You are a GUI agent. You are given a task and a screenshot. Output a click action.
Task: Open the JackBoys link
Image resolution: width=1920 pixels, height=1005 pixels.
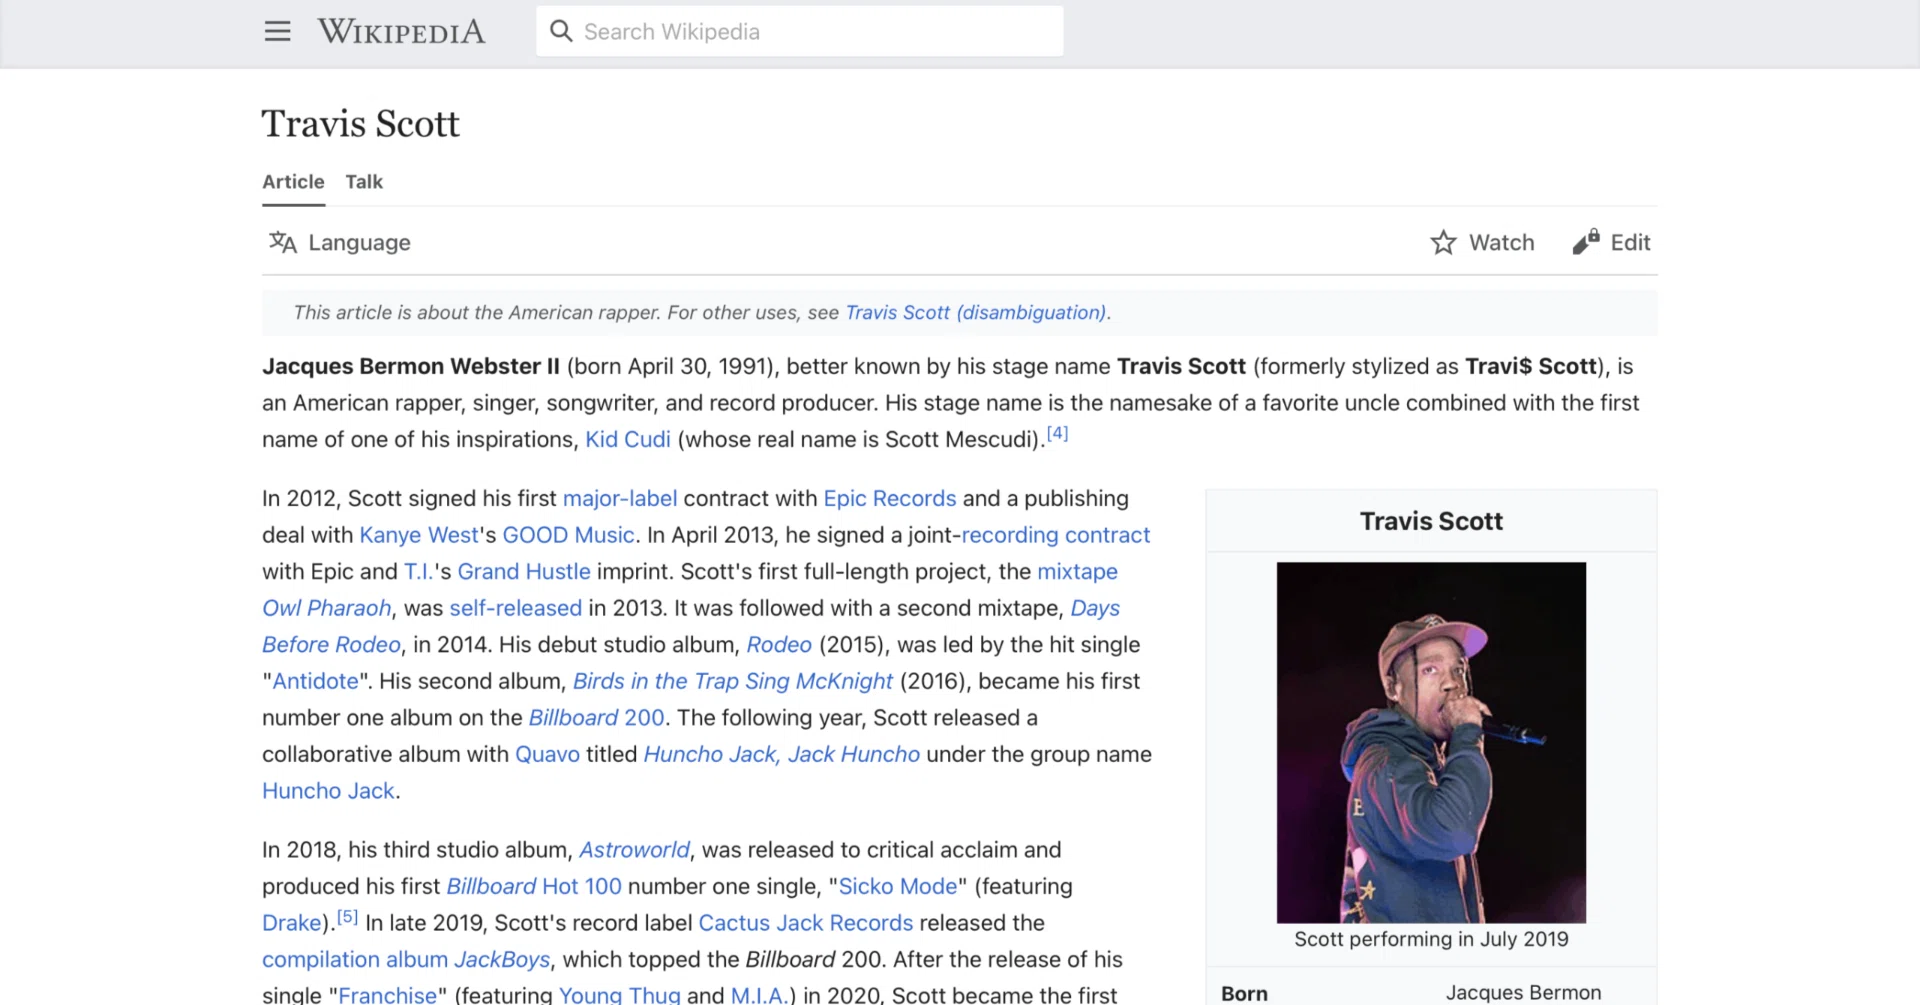[502, 959]
